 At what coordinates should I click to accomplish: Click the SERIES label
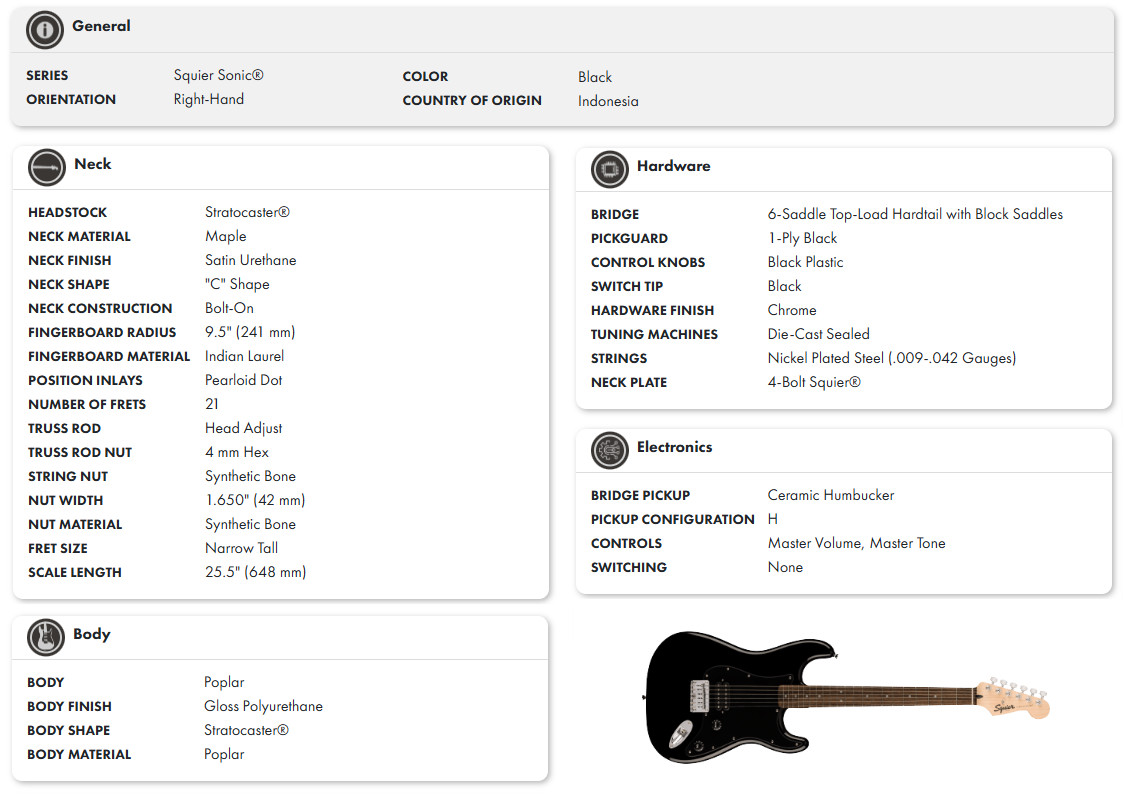pos(47,75)
